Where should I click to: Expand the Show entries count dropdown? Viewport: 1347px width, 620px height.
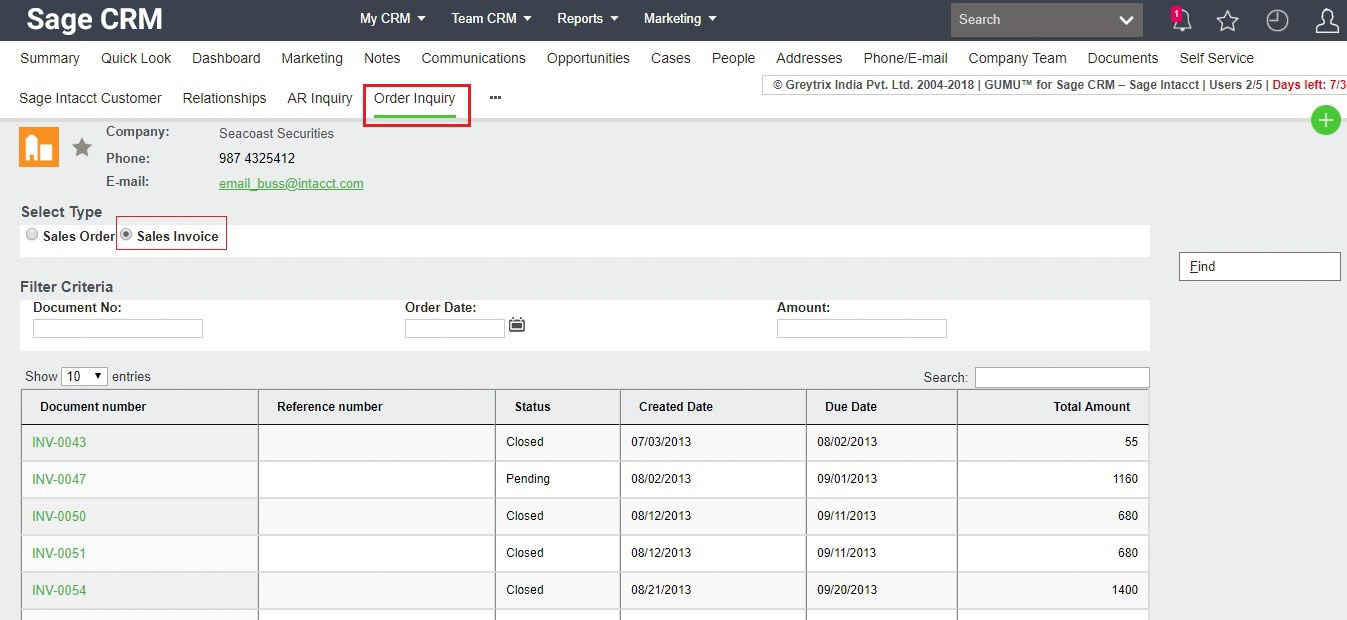[85, 377]
